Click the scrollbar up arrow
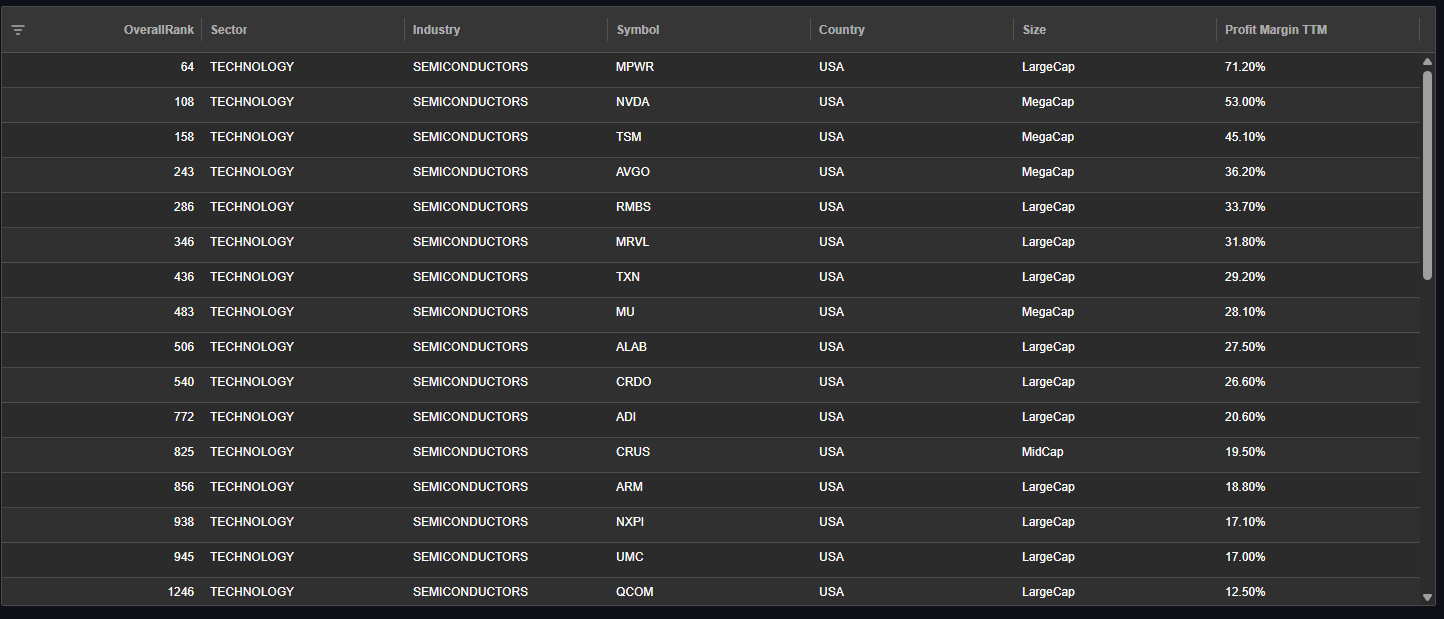Screen dimensions: 1444x619 pyautogui.click(x=1428, y=62)
